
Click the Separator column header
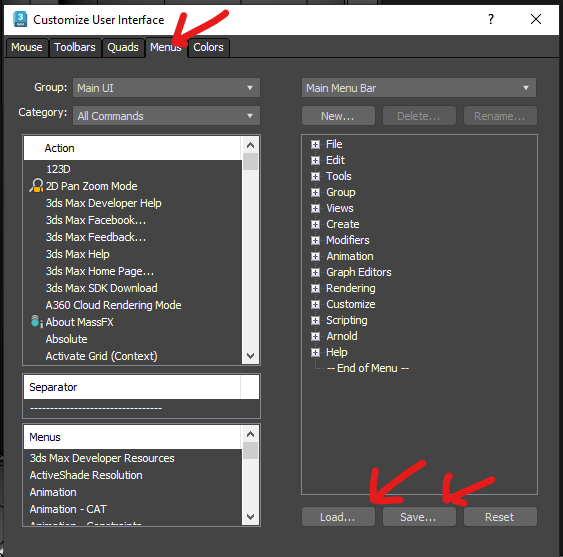pyautogui.click(x=132, y=387)
